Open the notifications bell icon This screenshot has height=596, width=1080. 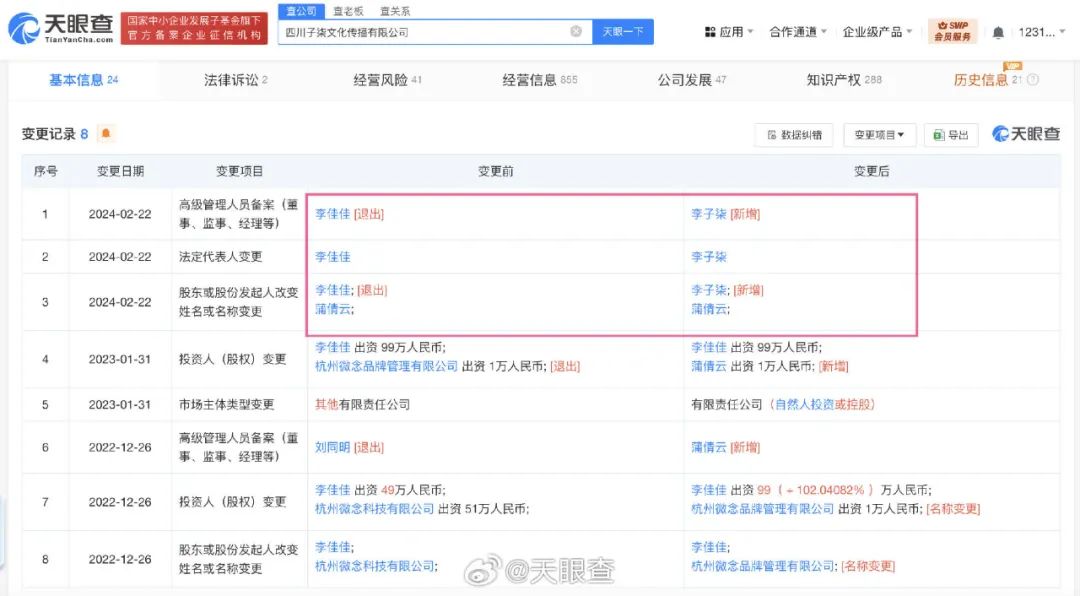998,32
